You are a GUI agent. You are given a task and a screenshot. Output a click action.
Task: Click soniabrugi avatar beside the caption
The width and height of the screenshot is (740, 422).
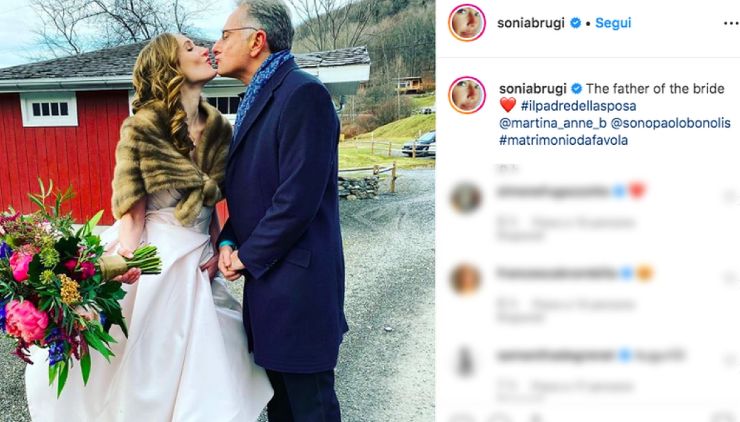[x=467, y=95]
